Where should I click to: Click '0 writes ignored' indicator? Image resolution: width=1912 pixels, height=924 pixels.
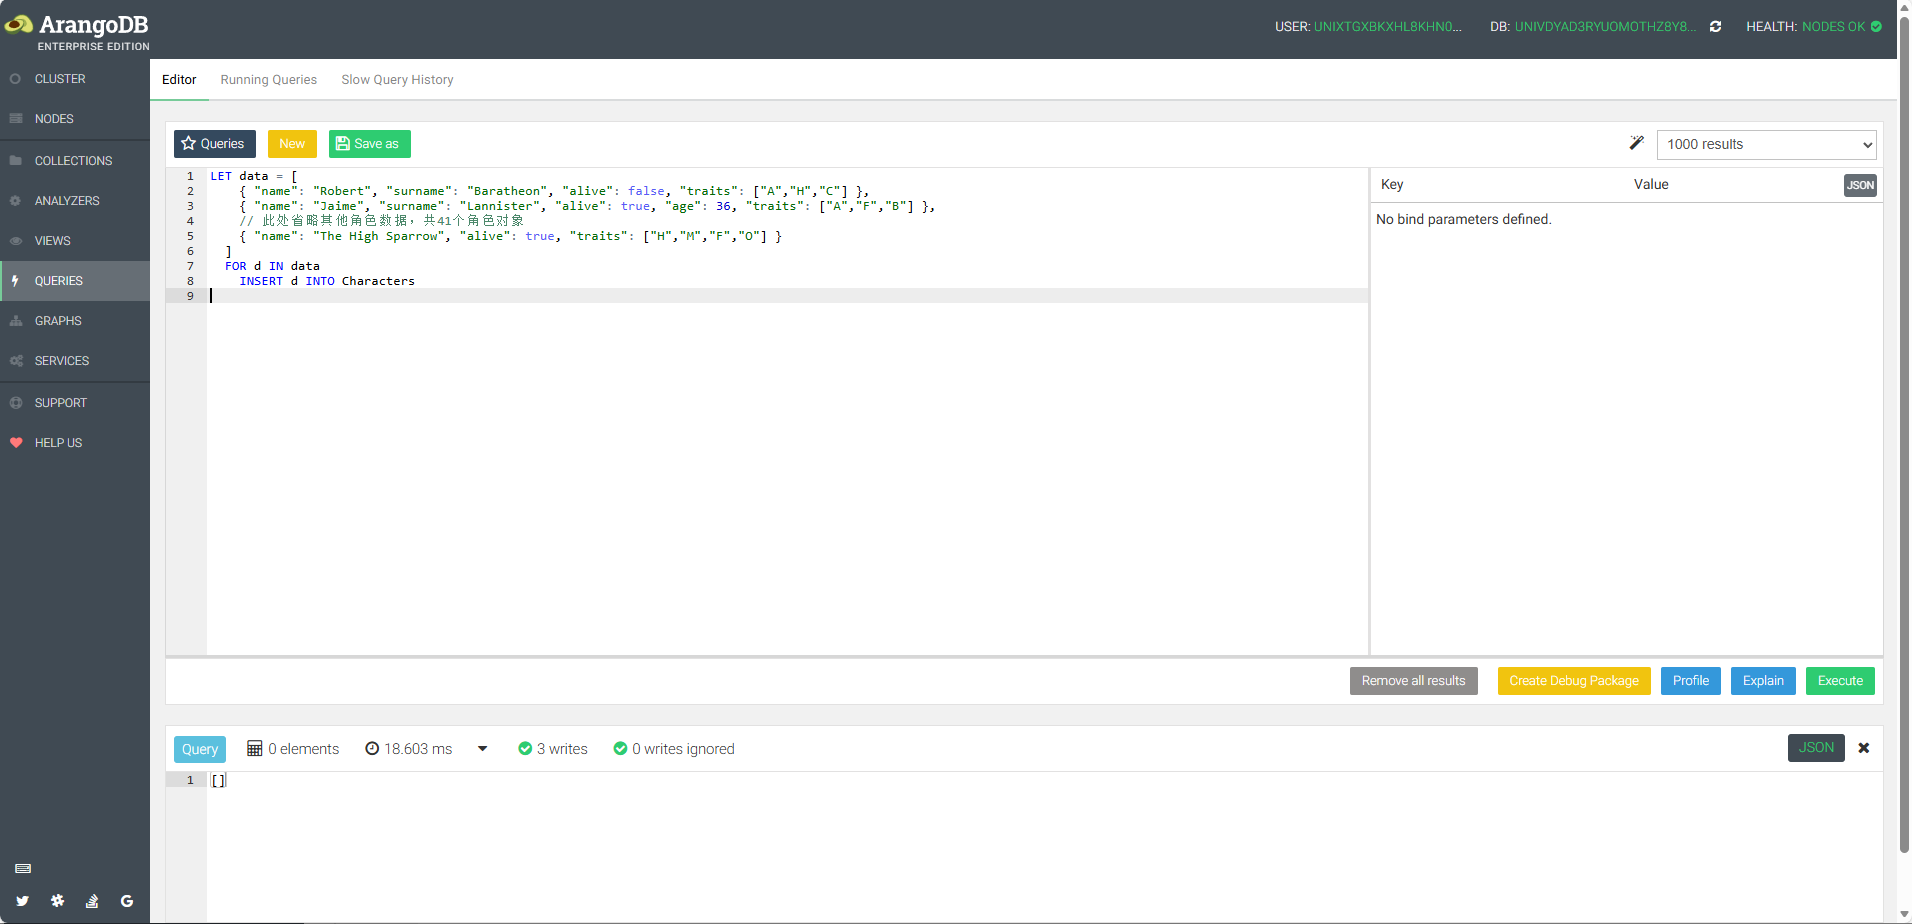point(674,749)
